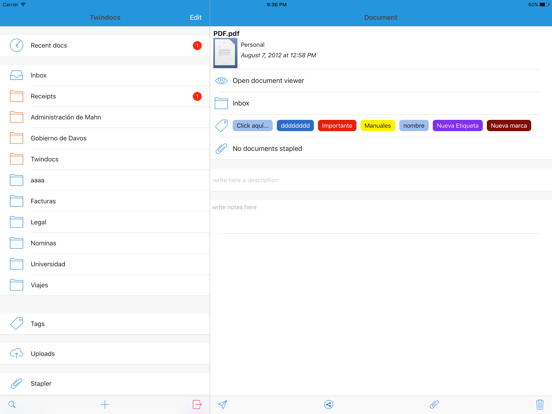Tap the trash delete icon
Image resolution: width=552 pixels, height=414 pixels.
[540, 404]
